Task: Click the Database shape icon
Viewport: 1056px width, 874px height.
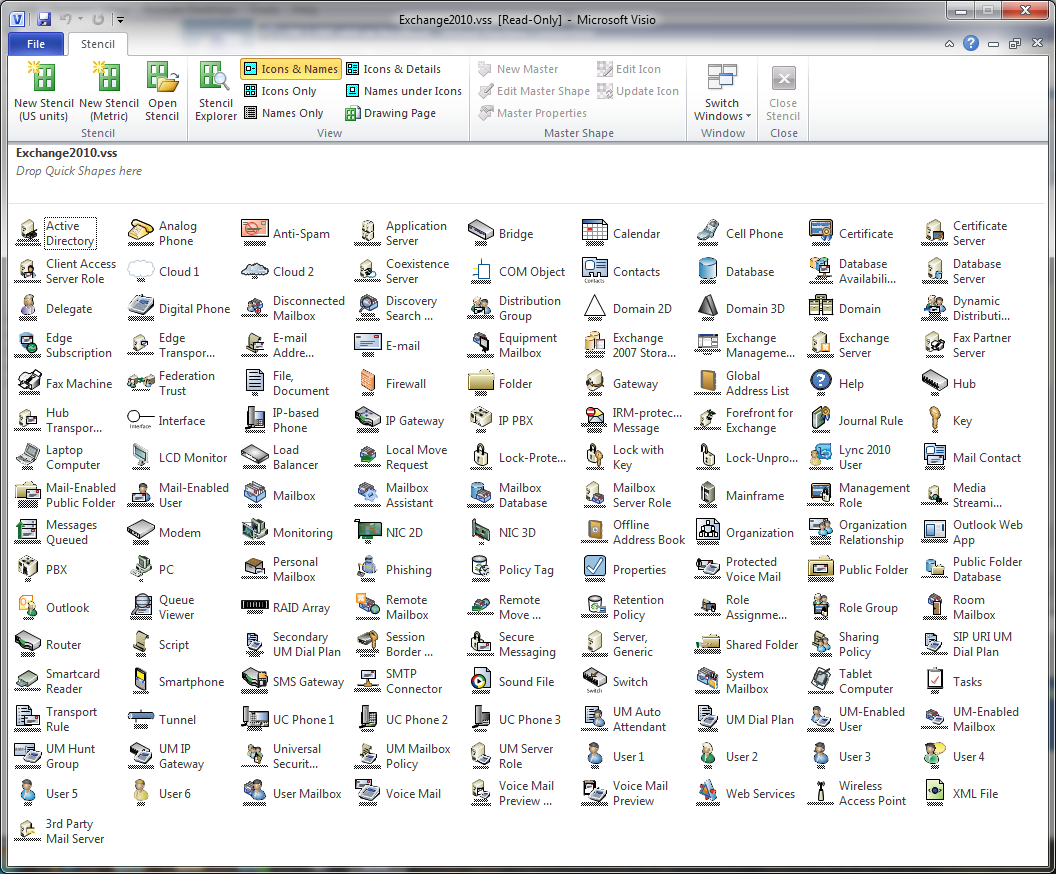Action: 708,271
